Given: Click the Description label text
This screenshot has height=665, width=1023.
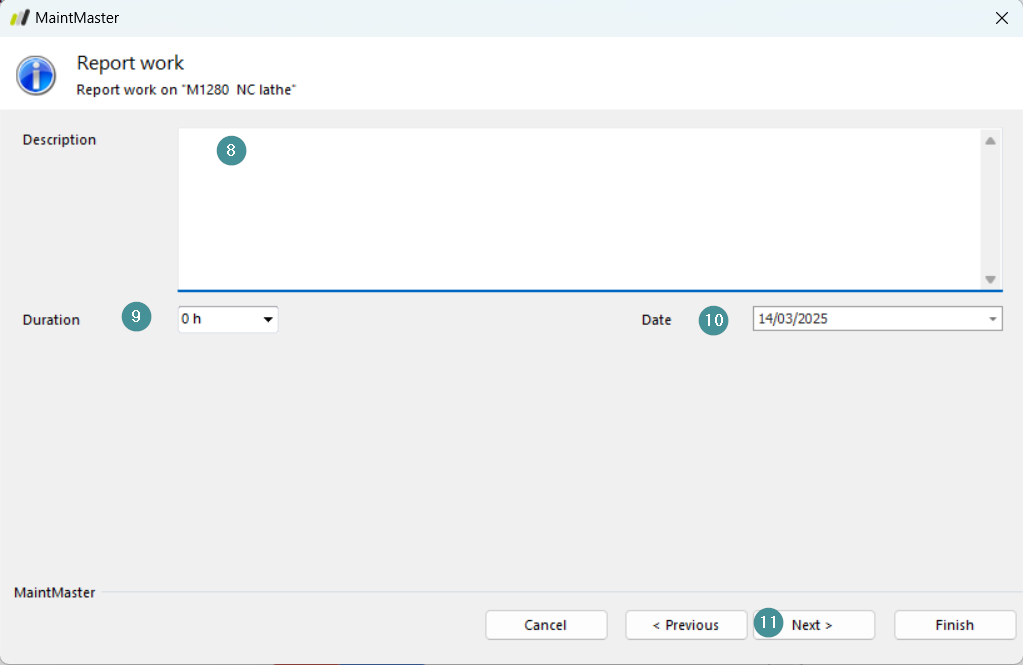Looking at the screenshot, I should click(x=59, y=140).
